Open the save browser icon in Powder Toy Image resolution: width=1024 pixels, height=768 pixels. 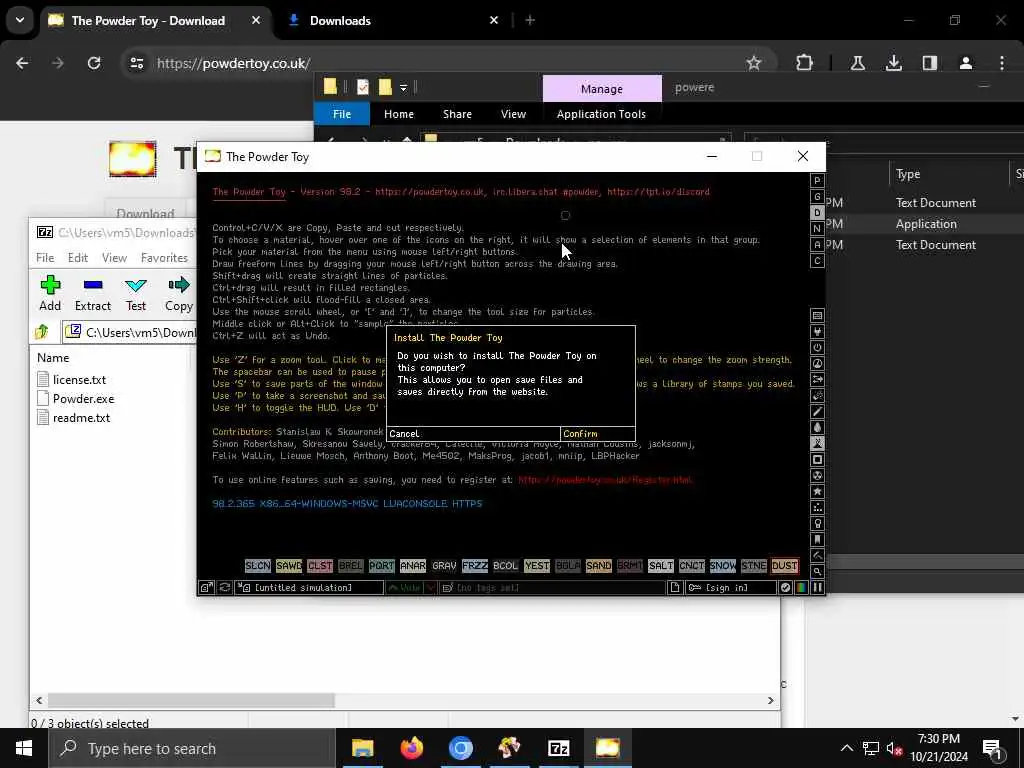pos(206,587)
